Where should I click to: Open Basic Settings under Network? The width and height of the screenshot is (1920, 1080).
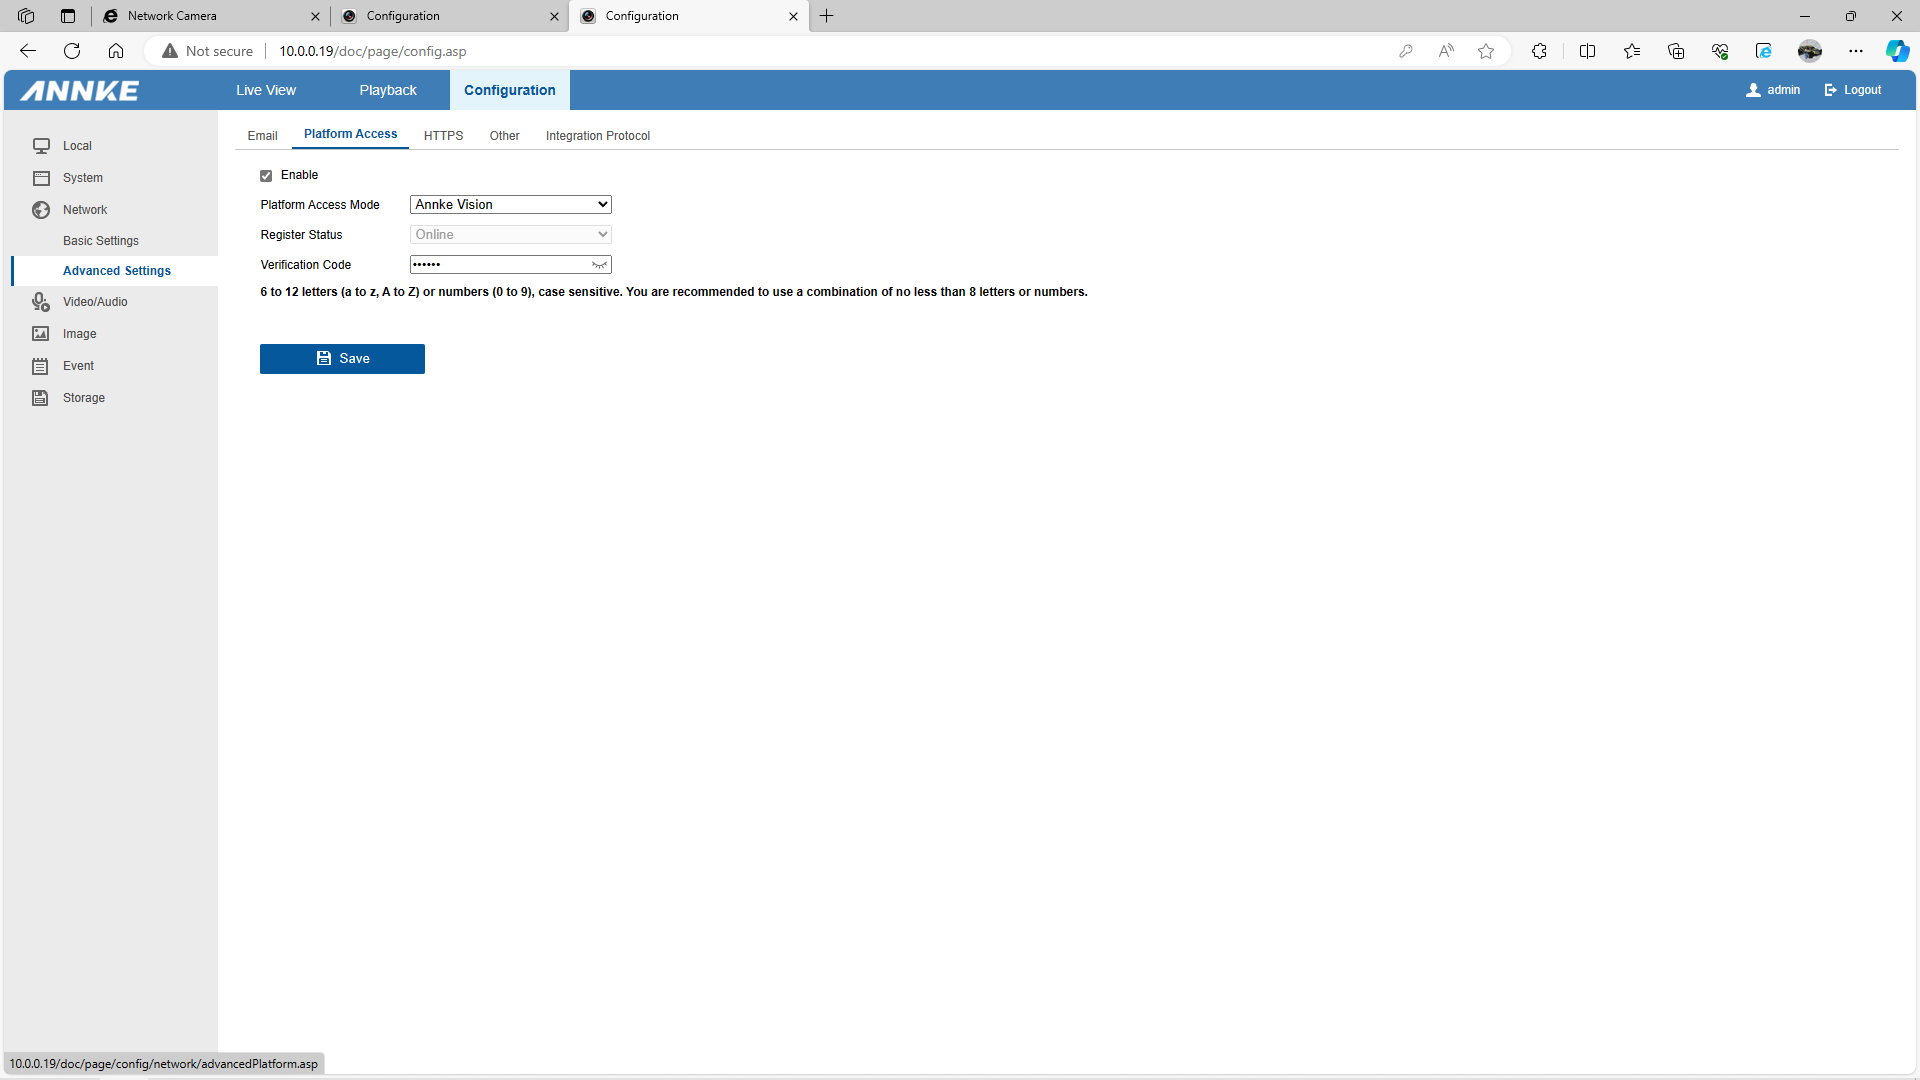pyautogui.click(x=101, y=241)
